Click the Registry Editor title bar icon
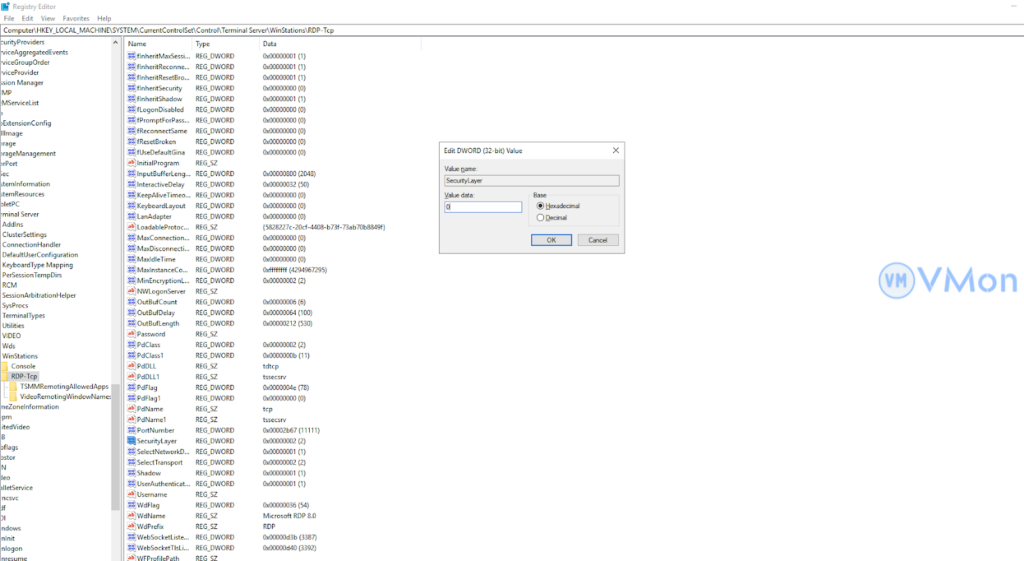Image resolution: width=1024 pixels, height=561 pixels. 8,6
